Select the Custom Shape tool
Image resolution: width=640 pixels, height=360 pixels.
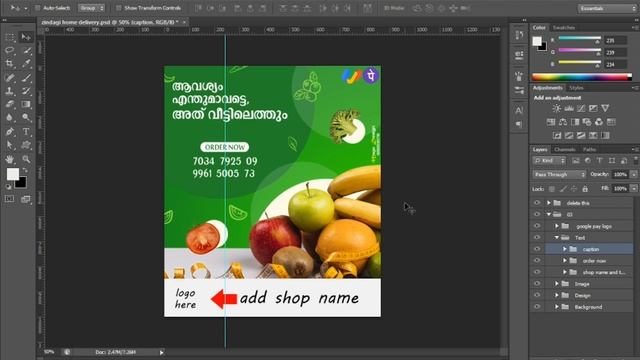[26, 145]
